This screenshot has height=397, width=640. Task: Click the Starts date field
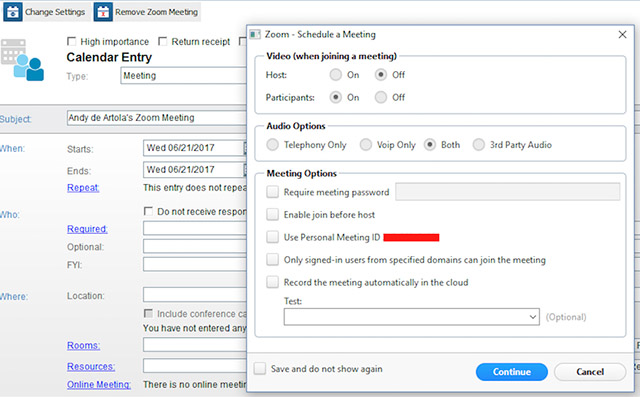pyautogui.click(x=193, y=148)
